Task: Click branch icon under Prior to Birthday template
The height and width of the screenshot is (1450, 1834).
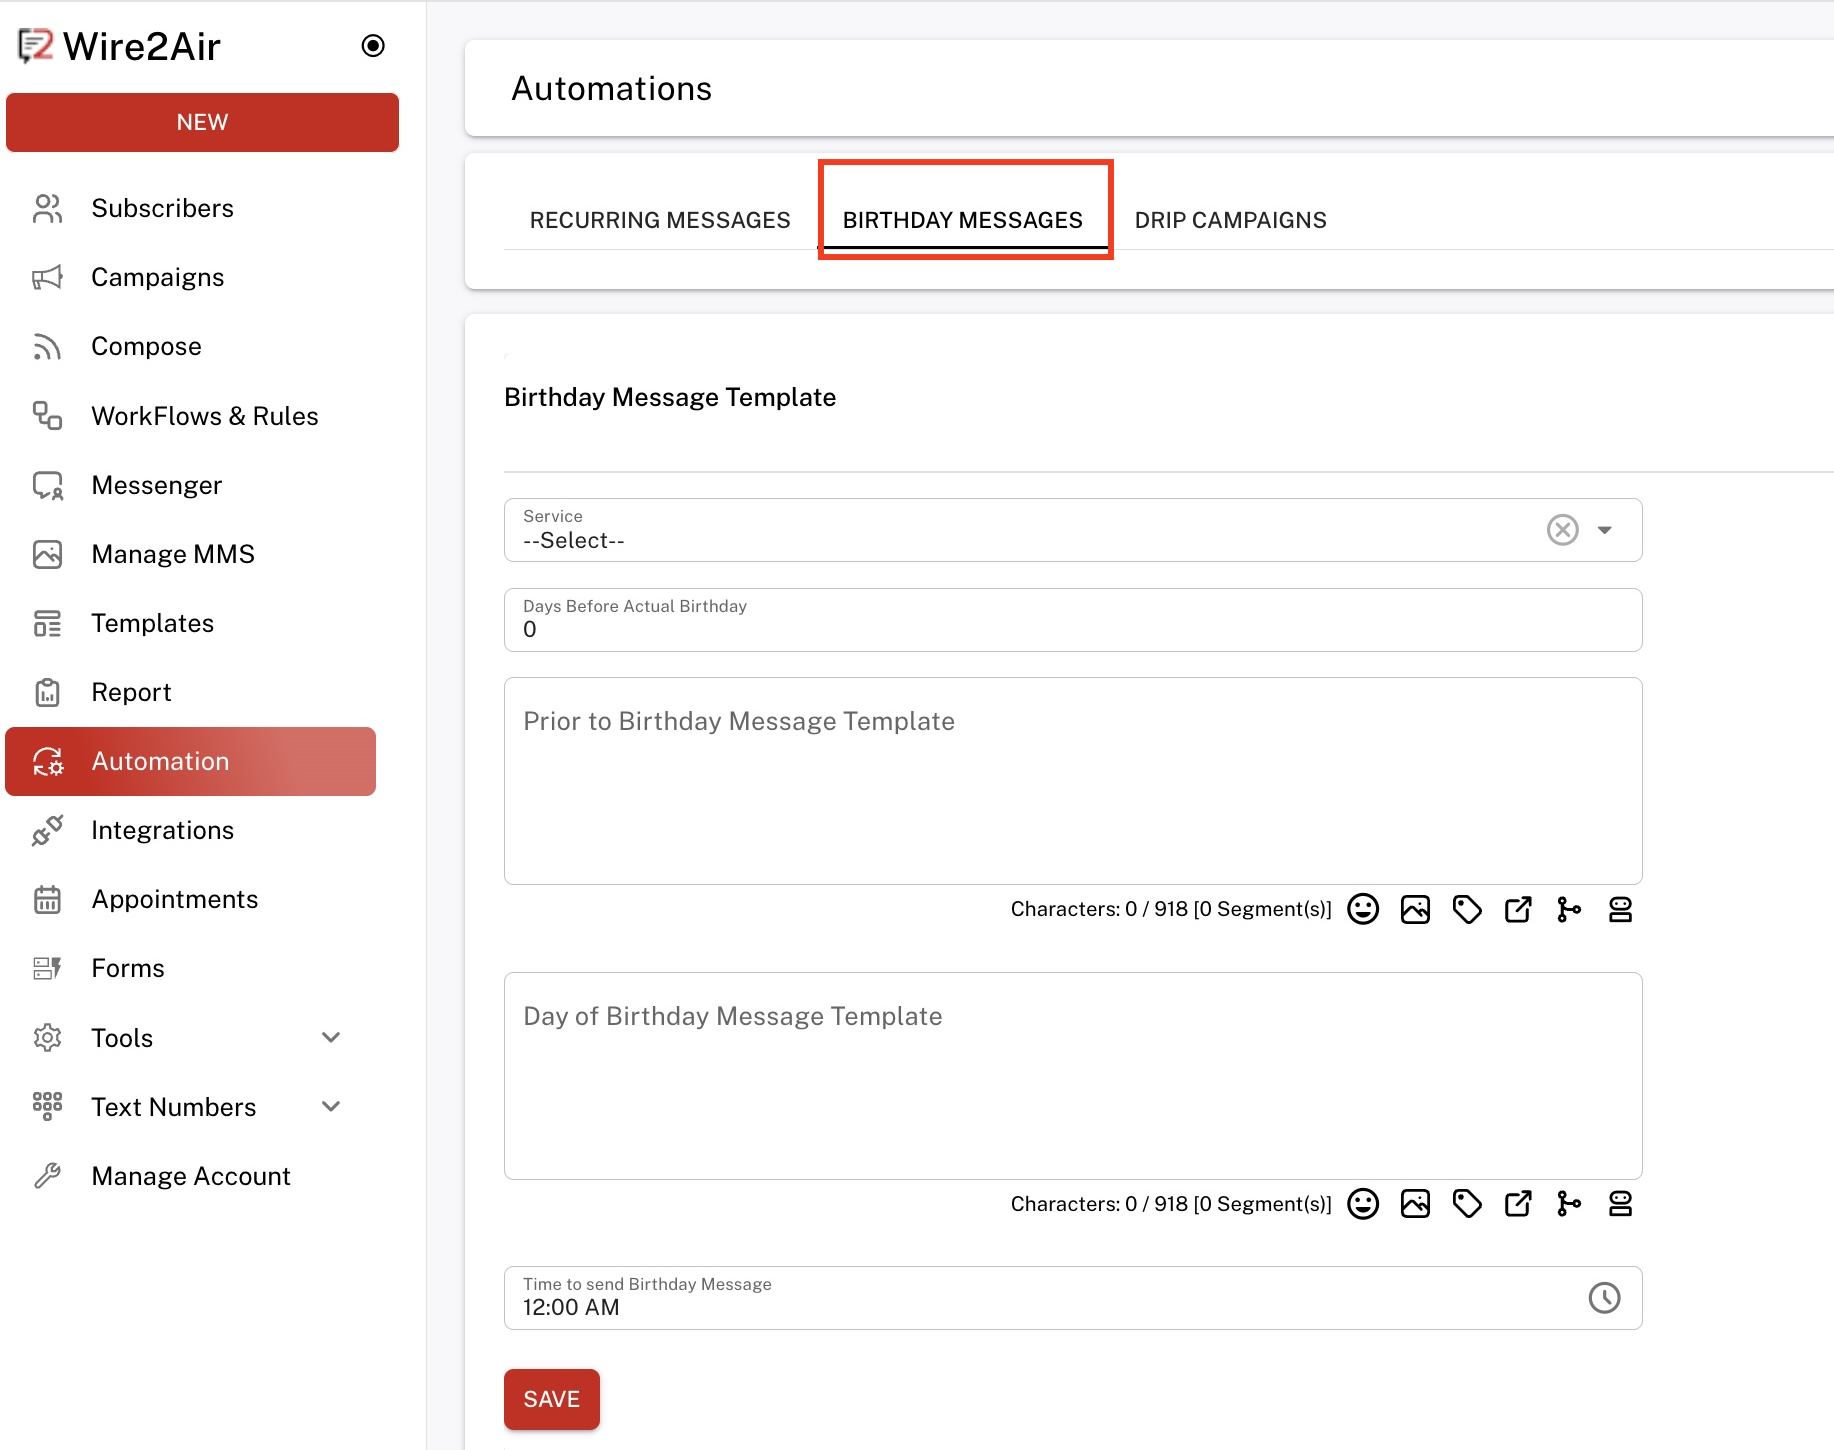Action: pos(1569,909)
